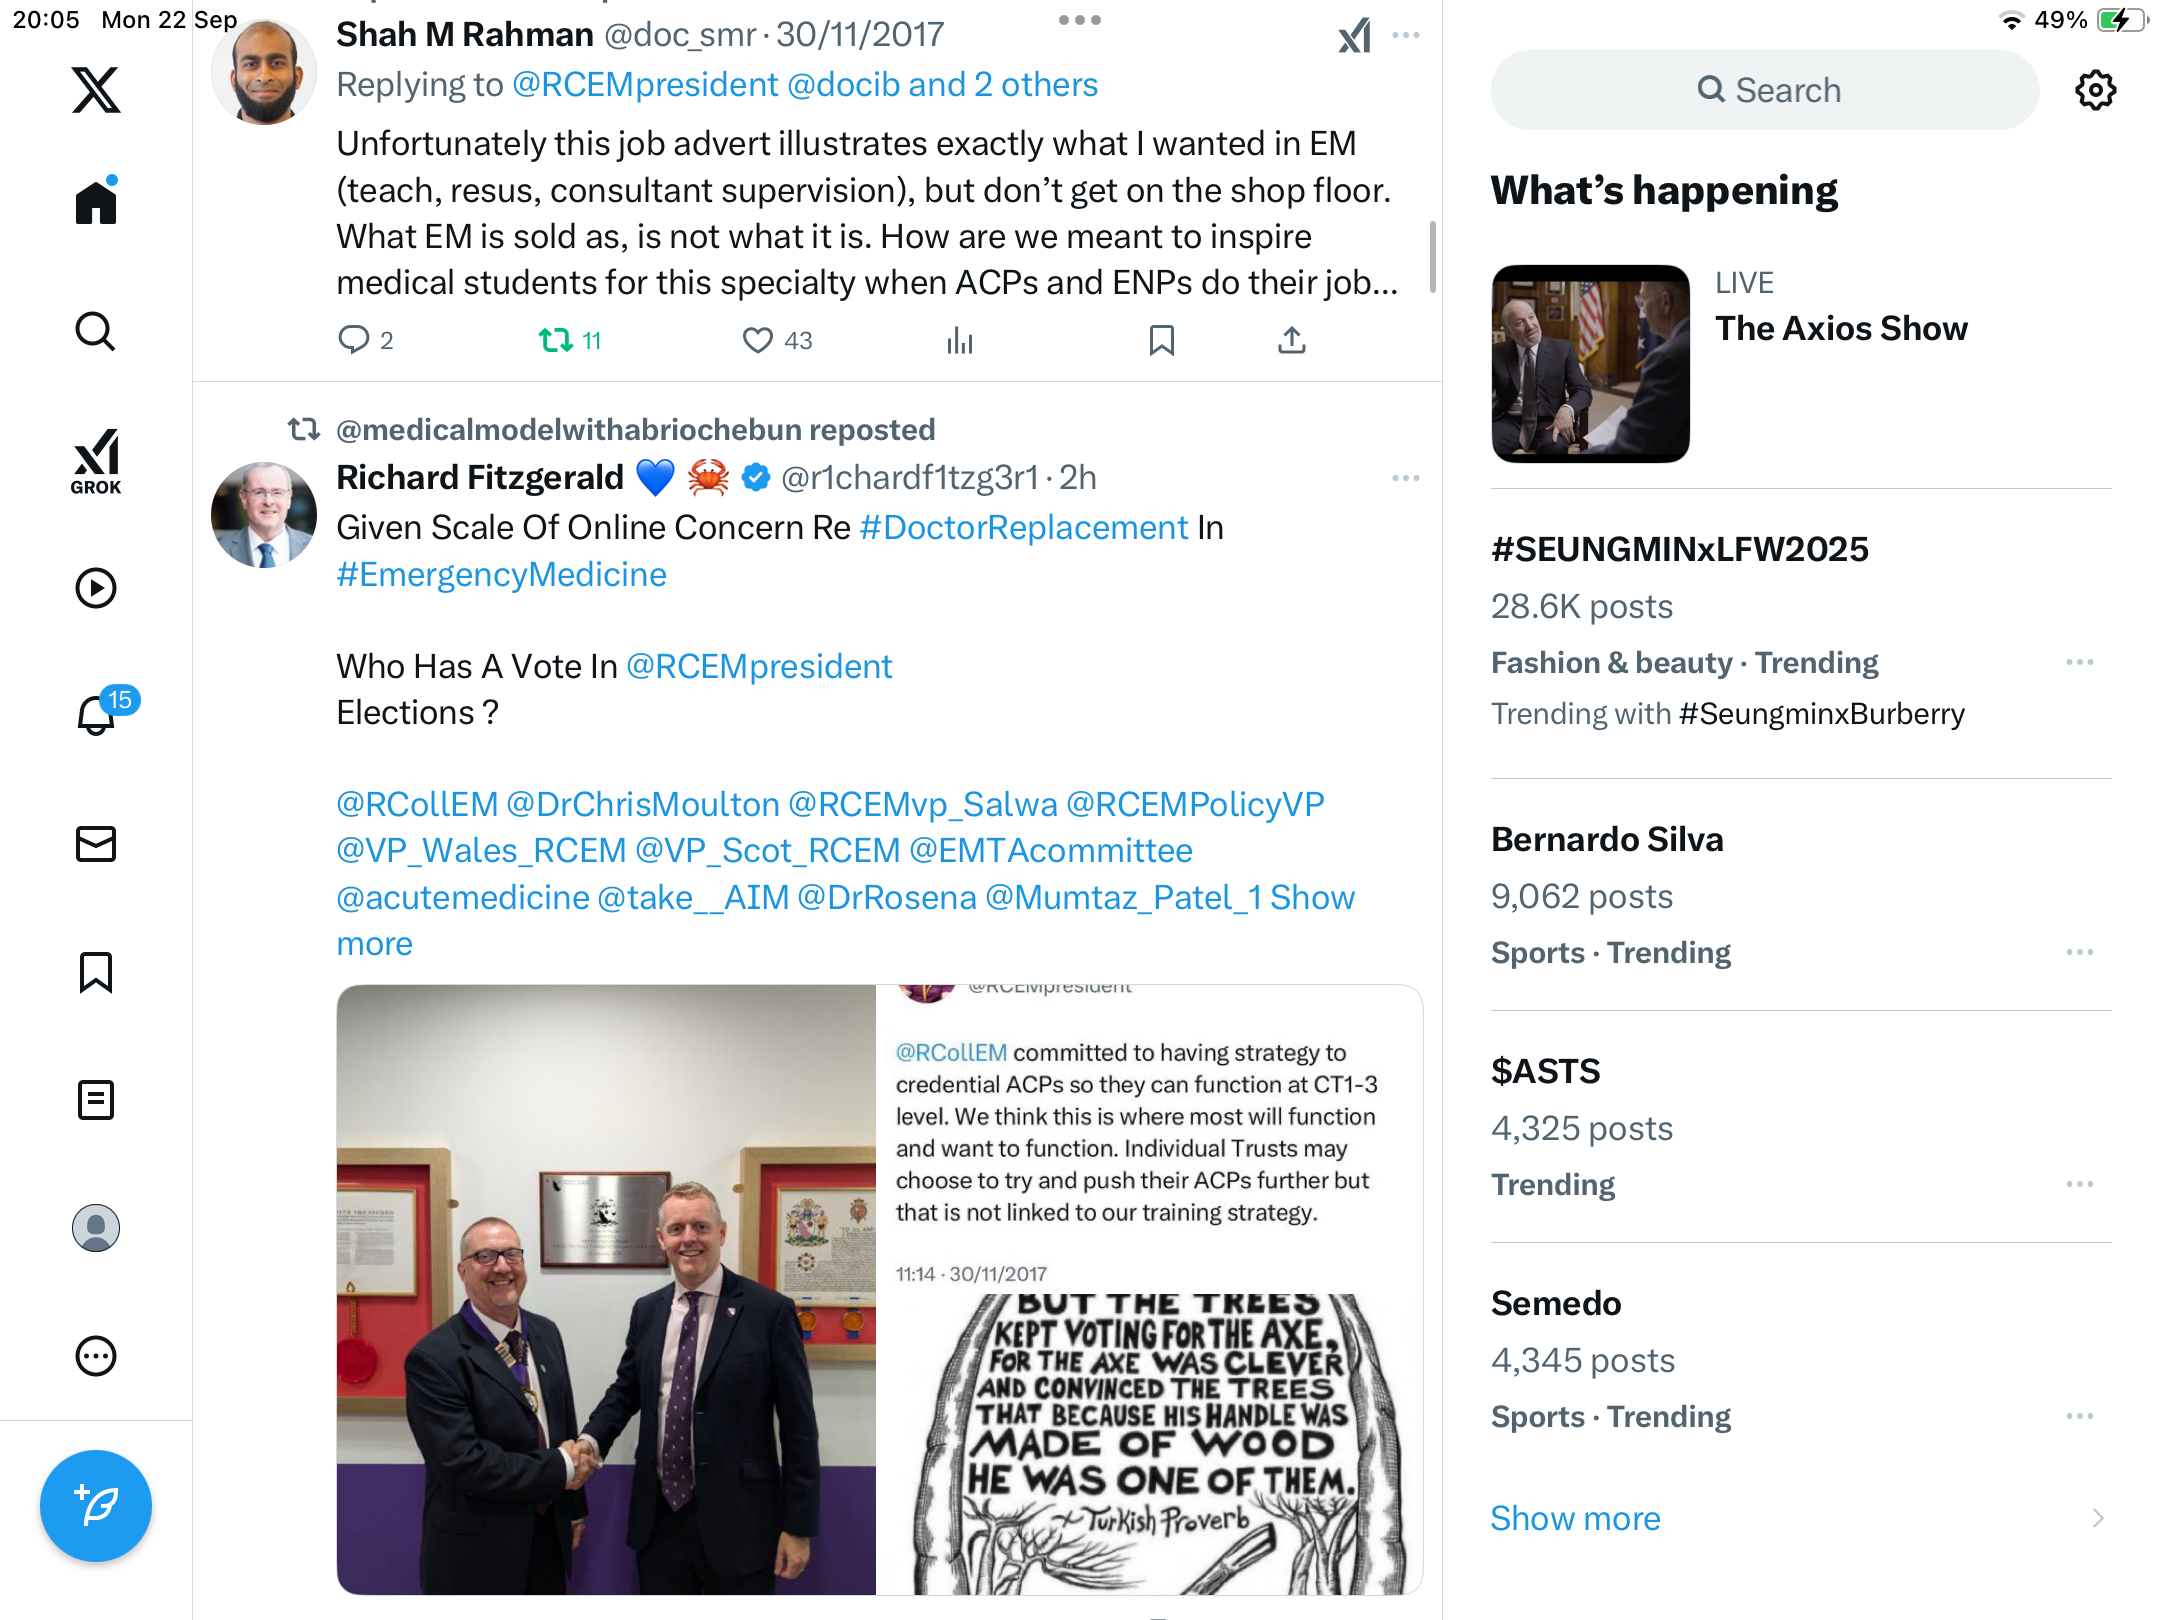The height and width of the screenshot is (1620, 2160).
Task: Open the $ASTS trending topic
Action: (x=1801, y=1126)
